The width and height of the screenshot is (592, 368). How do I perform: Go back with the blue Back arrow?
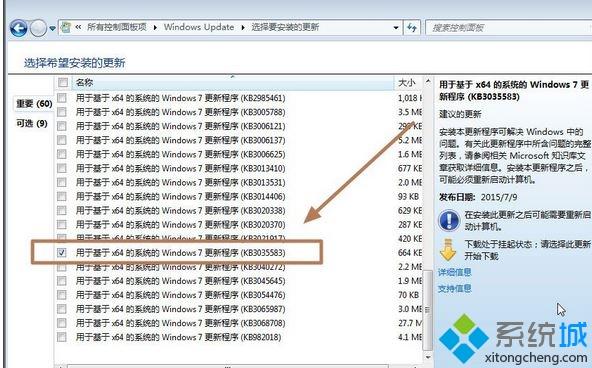pyautogui.click(x=18, y=28)
